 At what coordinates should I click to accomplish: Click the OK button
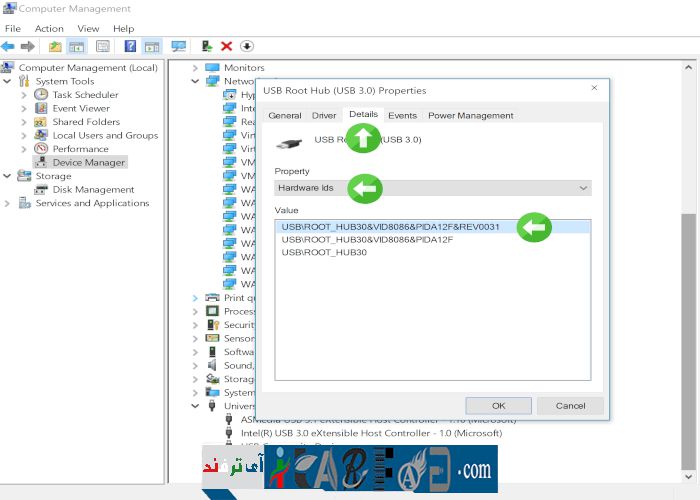pos(498,406)
